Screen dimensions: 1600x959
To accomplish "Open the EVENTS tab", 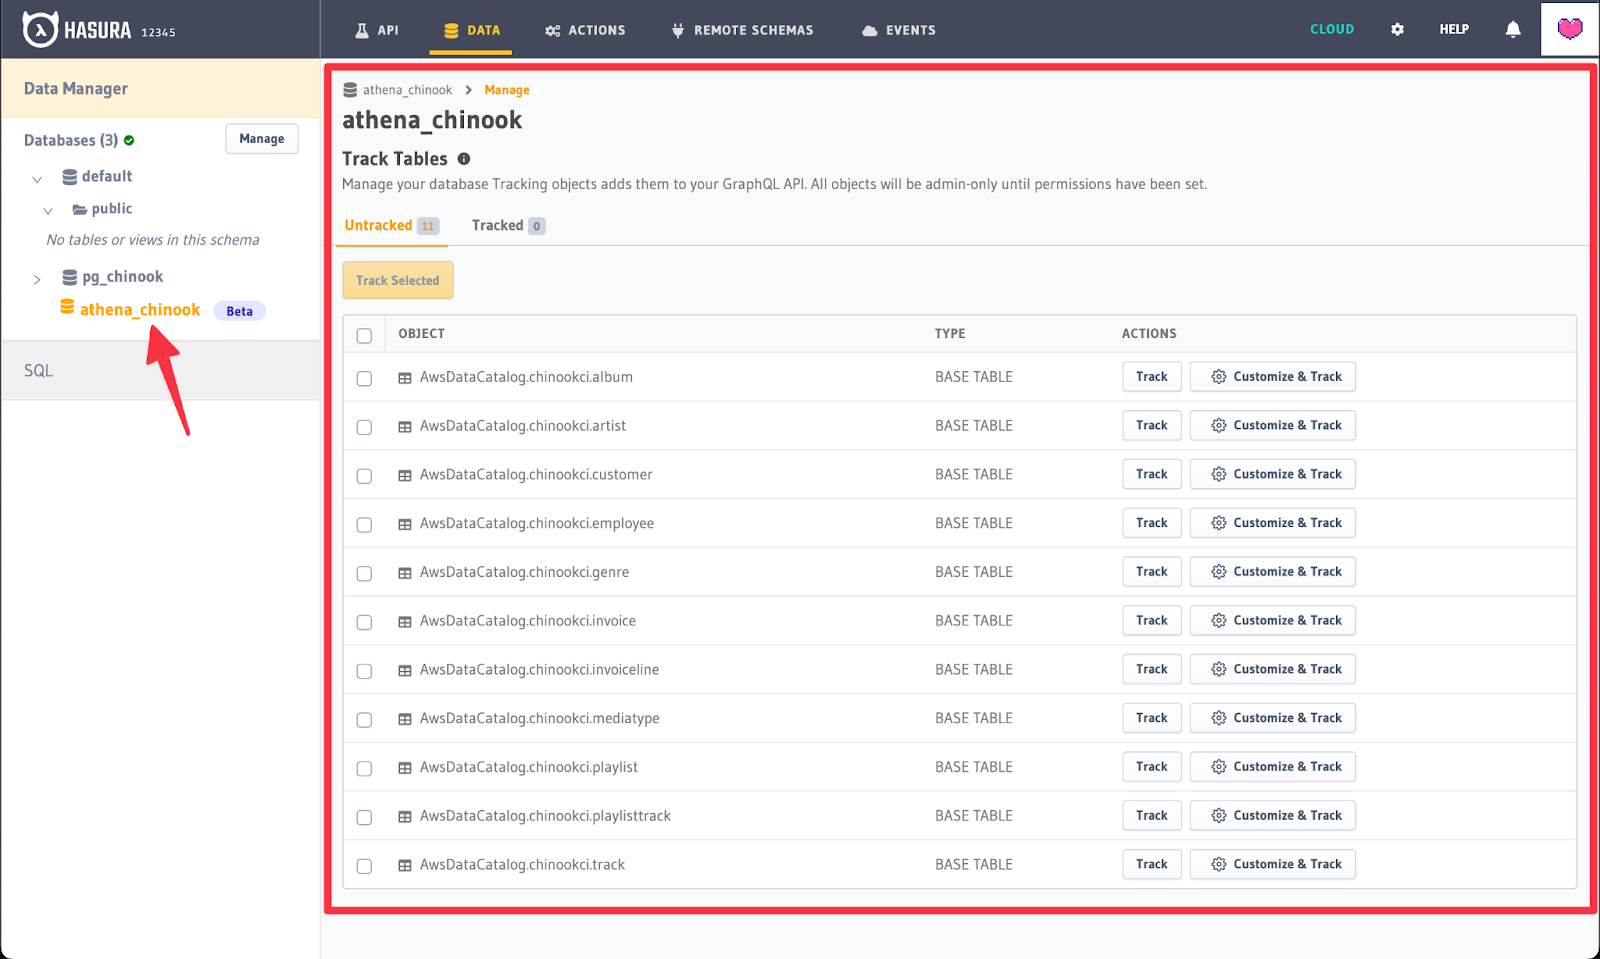I will [899, 30].
